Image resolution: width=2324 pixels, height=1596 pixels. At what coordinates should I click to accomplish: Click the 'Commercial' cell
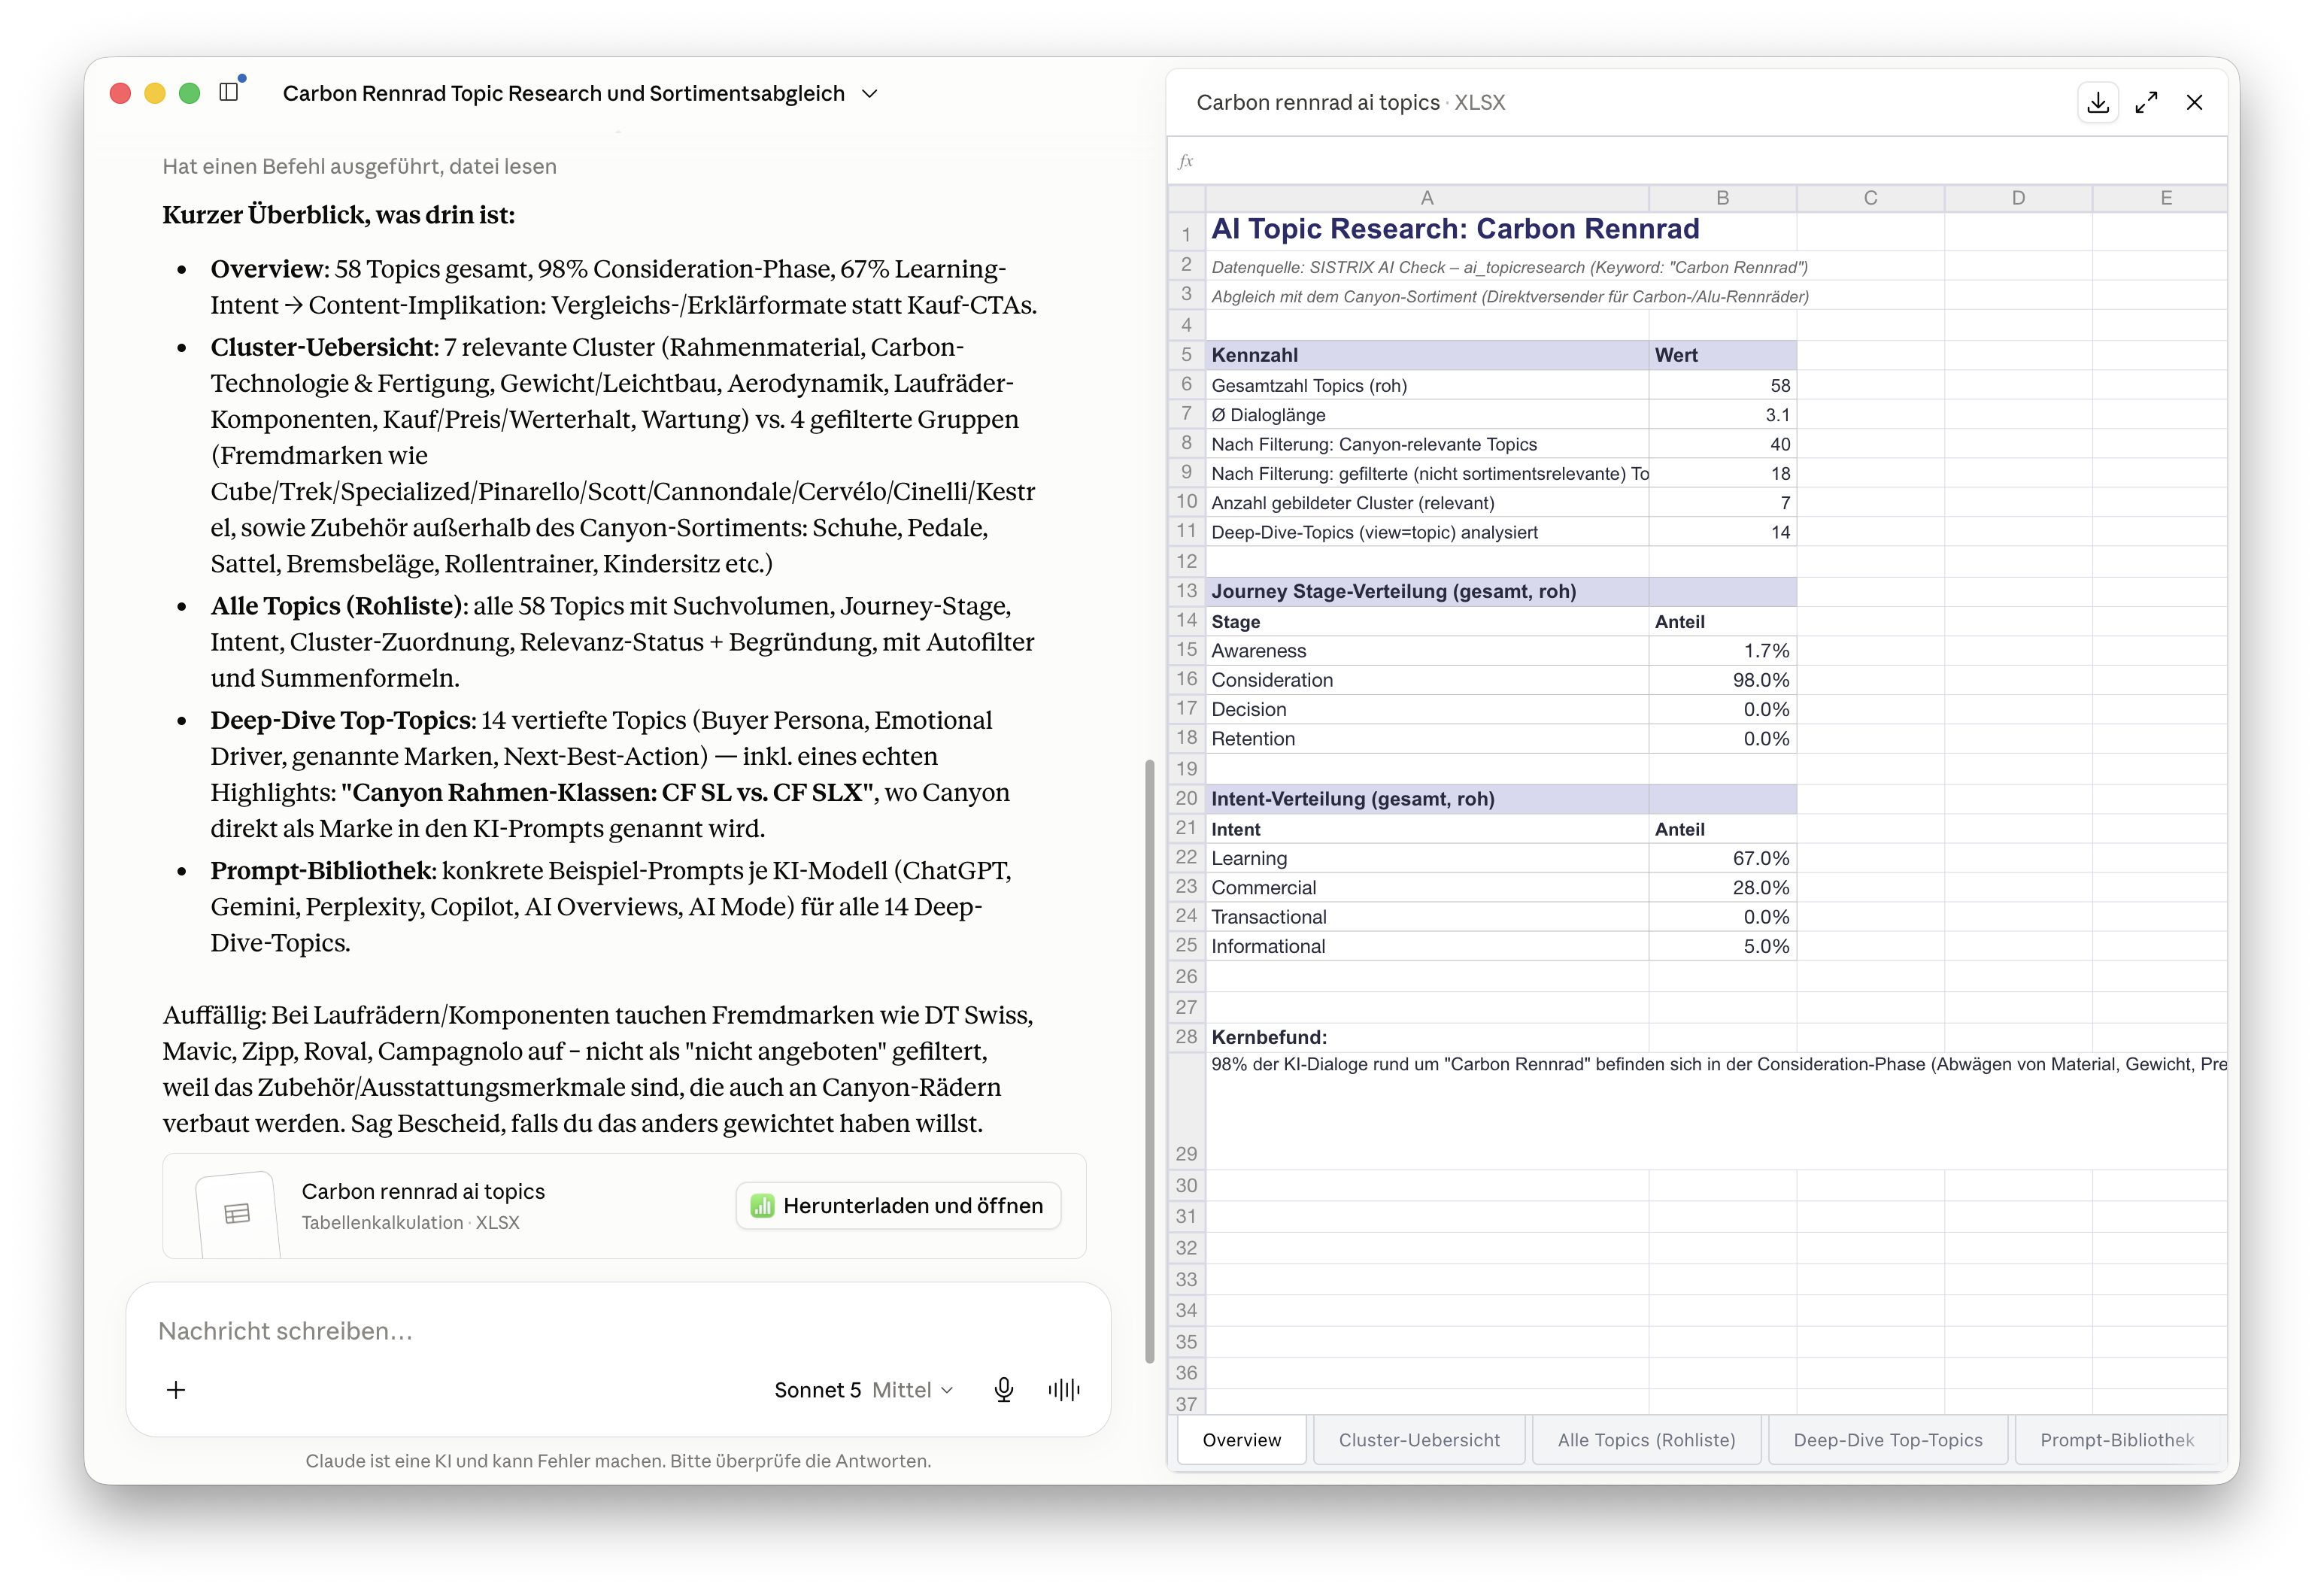(x=1427, y=887)
